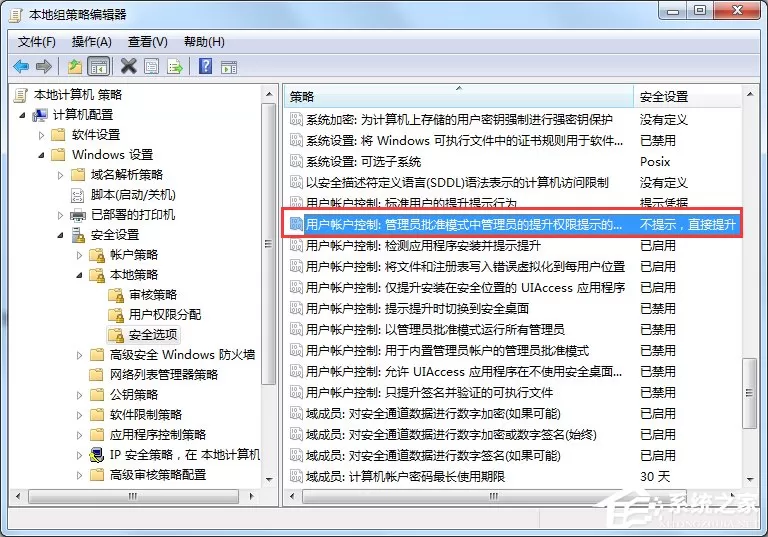Sort by the 策略 column header
Image resolution: width=768 pixels, height=537 pixels.
coord(459,97)
